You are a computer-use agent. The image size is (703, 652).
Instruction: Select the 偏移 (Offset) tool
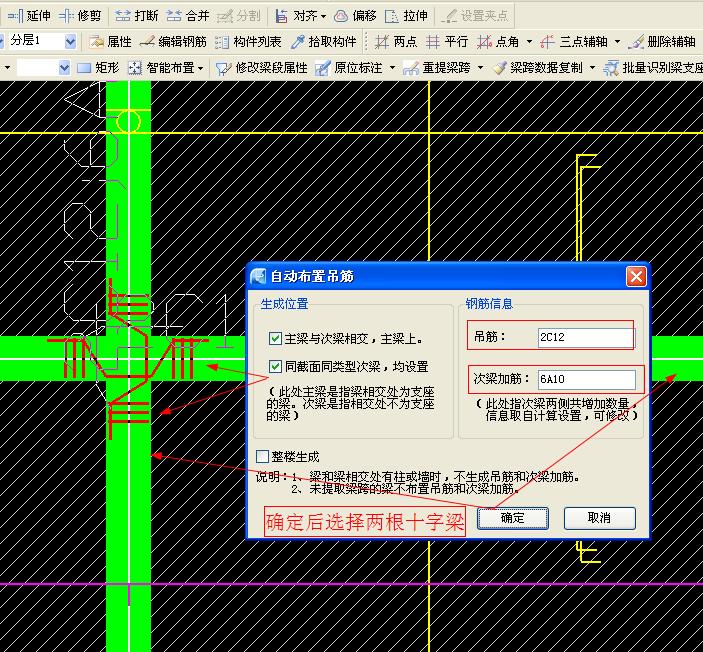click(354, 16)
